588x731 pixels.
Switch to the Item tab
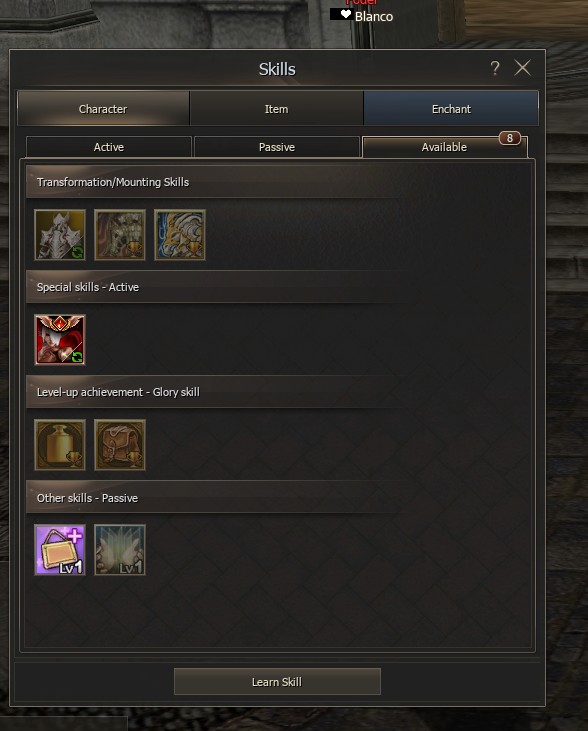pos(277,109)
